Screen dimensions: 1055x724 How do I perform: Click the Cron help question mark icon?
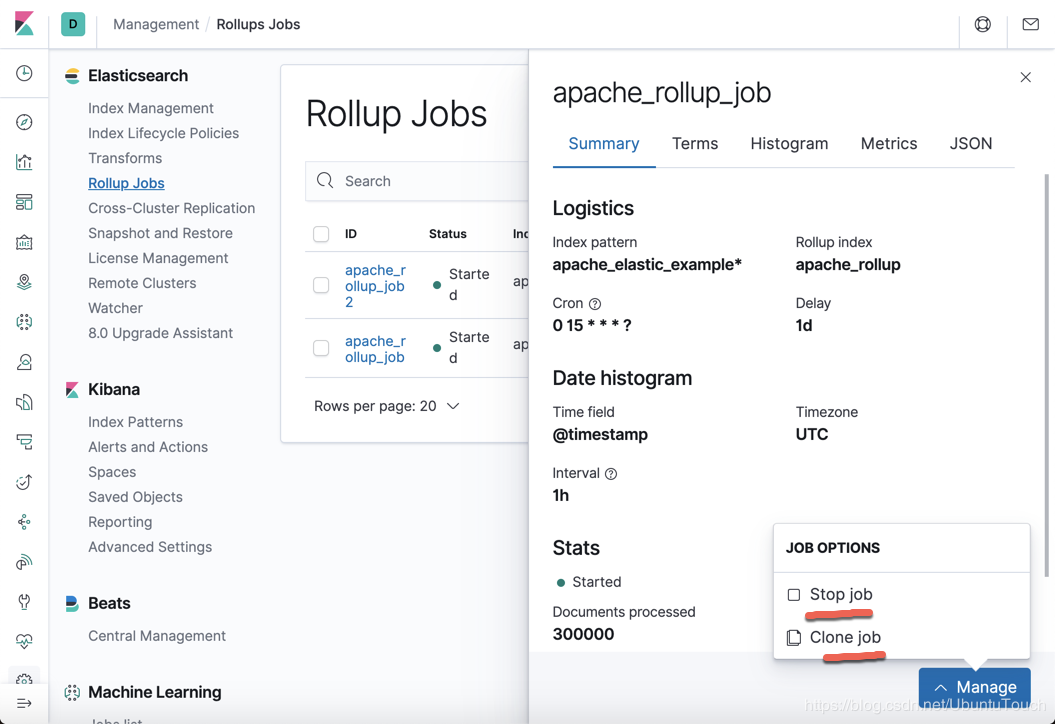click(595, 303)
